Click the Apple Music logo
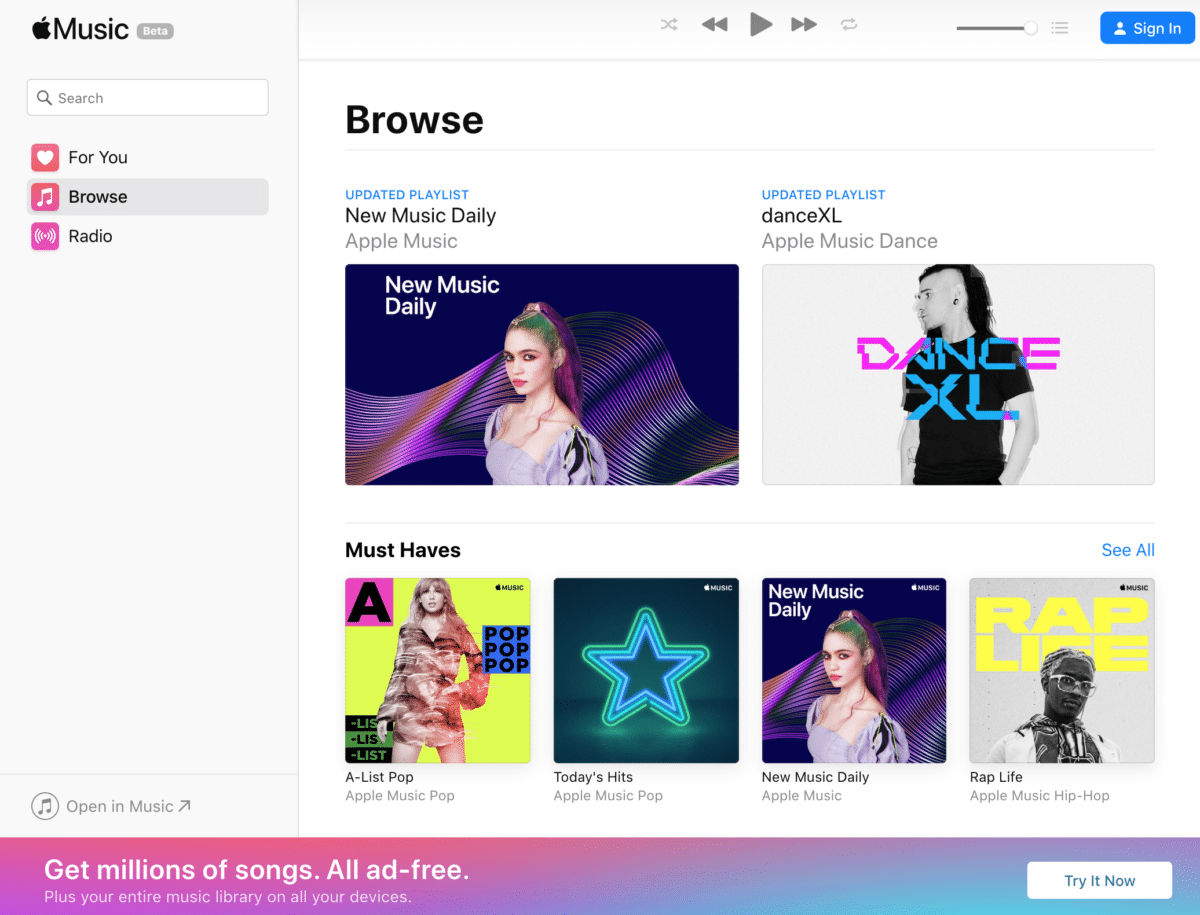Screen dimensions: 1200x915 tap(81, 29)
